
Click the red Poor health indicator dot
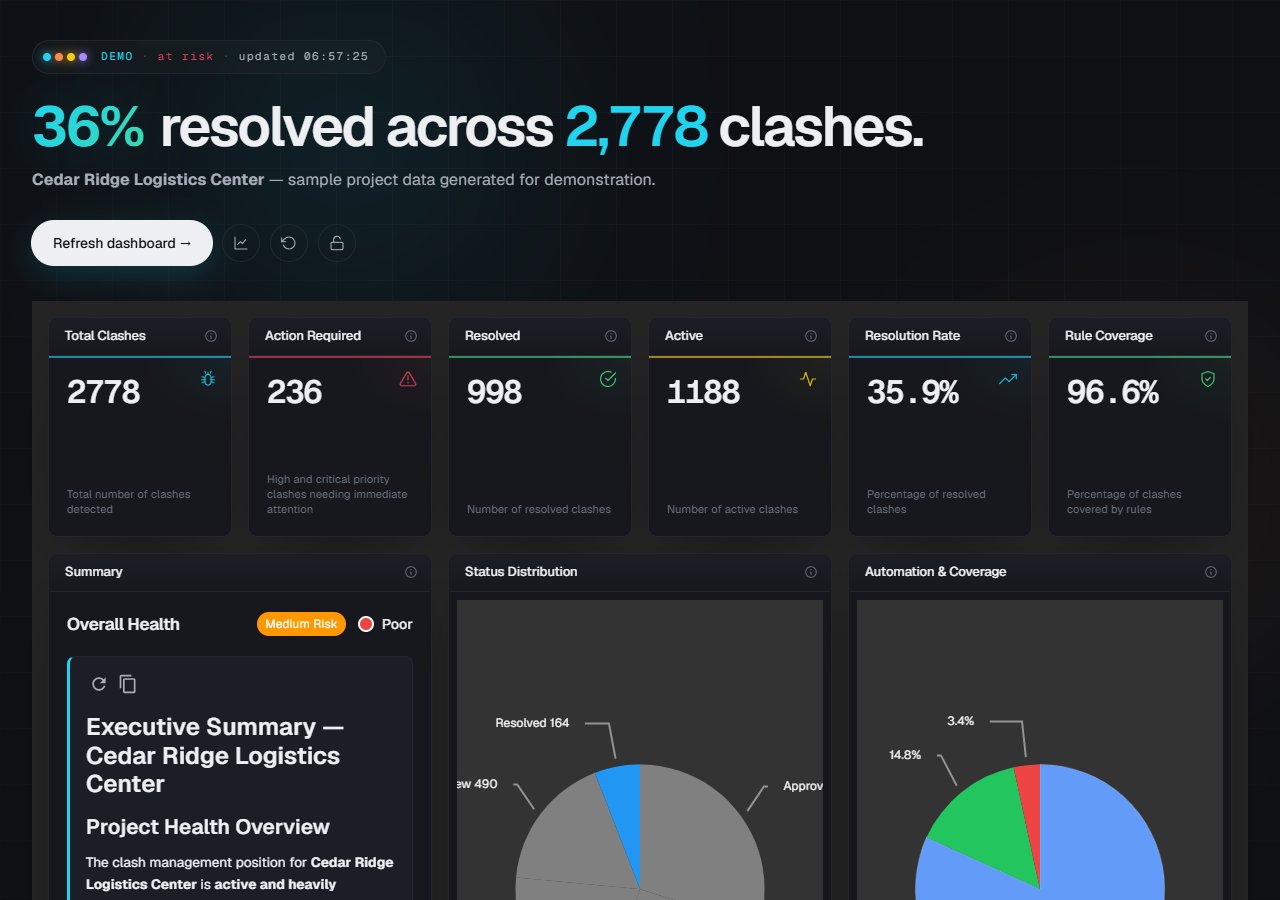pyautogui.click(x=366, y=624)
